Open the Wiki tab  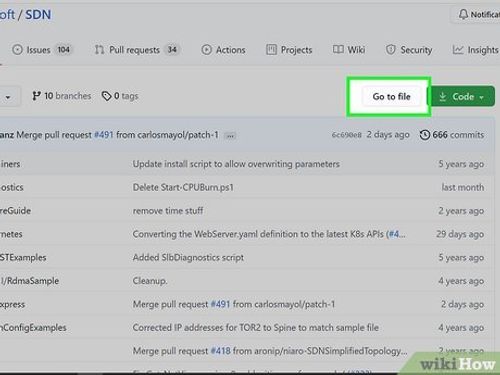349,50
